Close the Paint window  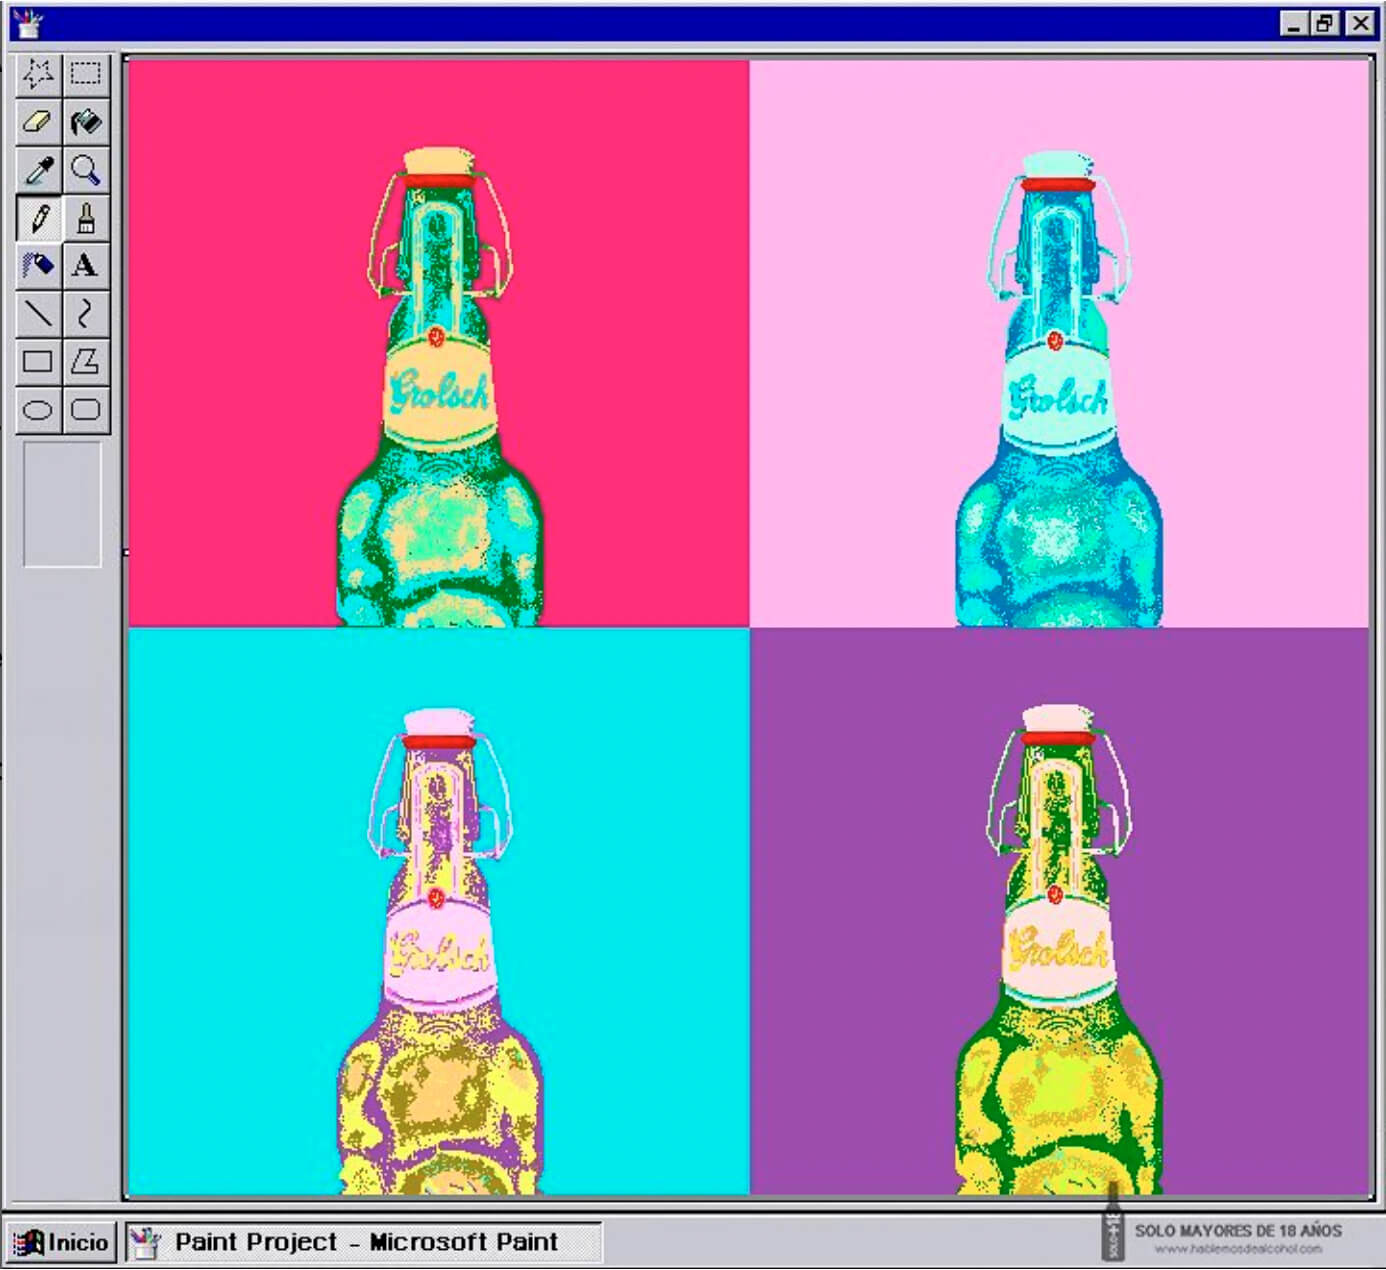1360,24
